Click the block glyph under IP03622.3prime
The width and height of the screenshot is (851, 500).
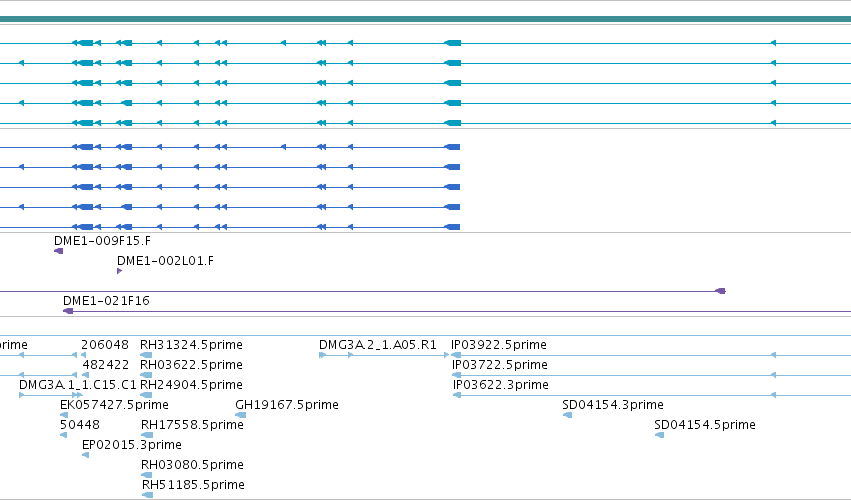[x=457, y=395]
